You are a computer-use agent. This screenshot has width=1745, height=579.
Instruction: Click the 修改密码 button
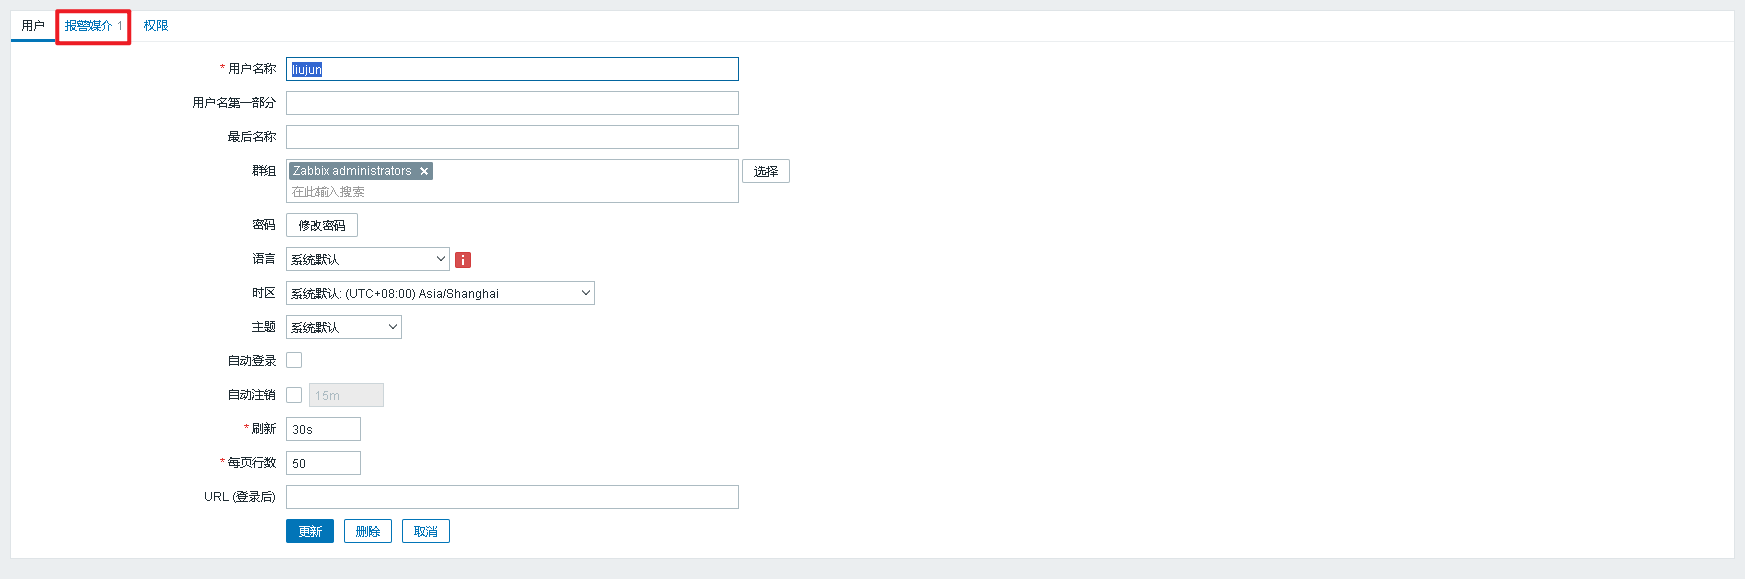coord(322,225)
